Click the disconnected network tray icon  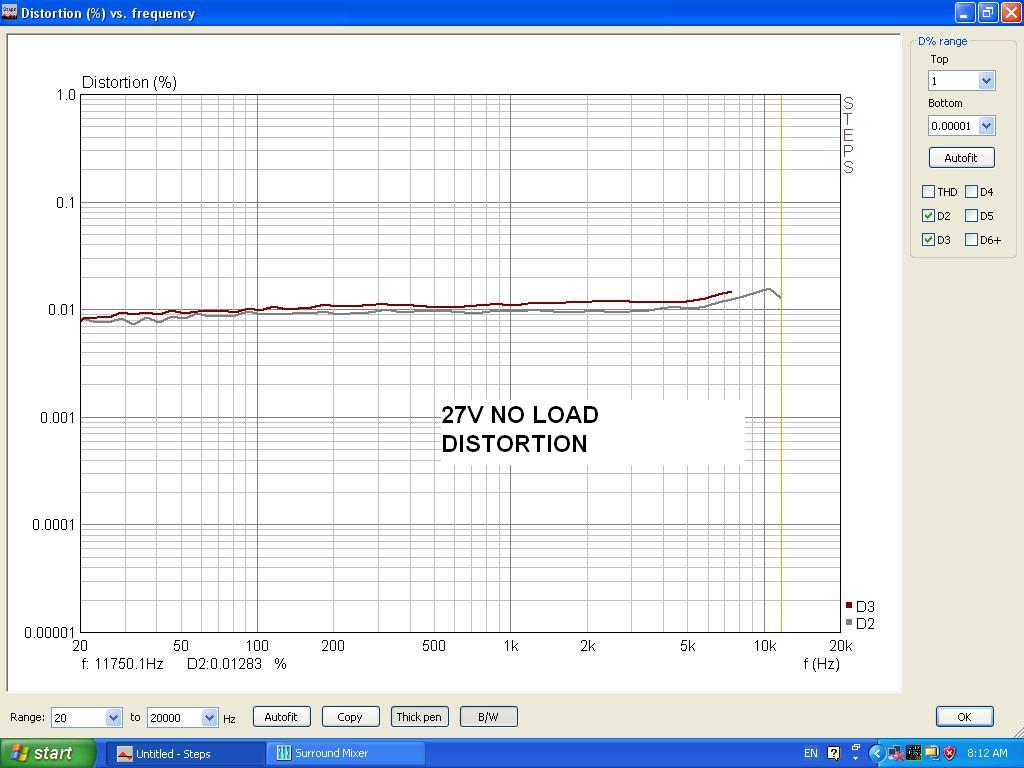click(895, 753)
